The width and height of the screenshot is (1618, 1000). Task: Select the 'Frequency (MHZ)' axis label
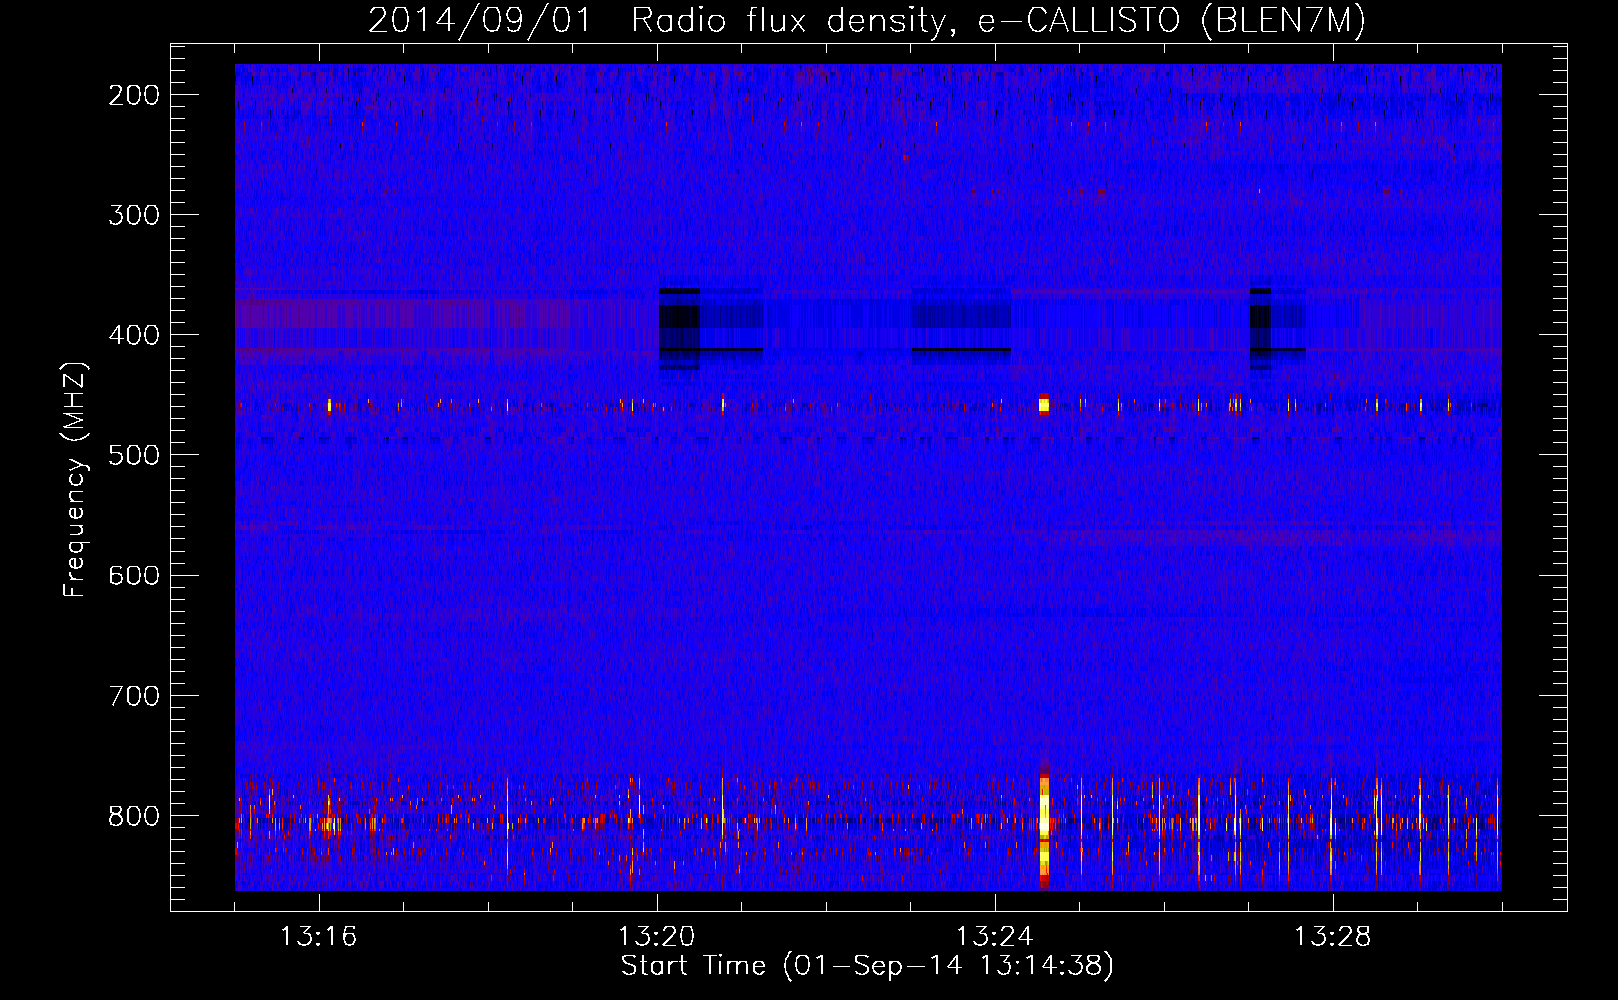click(x=75, y=480)
